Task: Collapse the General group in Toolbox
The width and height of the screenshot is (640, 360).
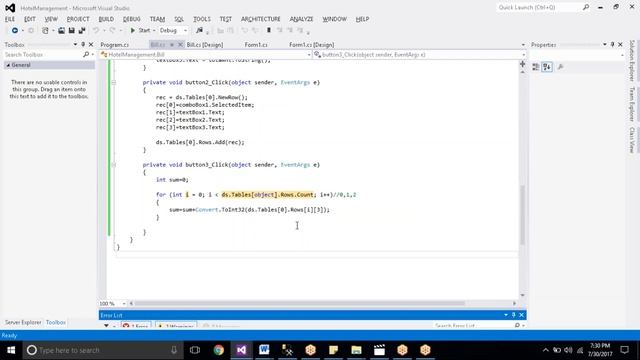Action: pos(8,65)
